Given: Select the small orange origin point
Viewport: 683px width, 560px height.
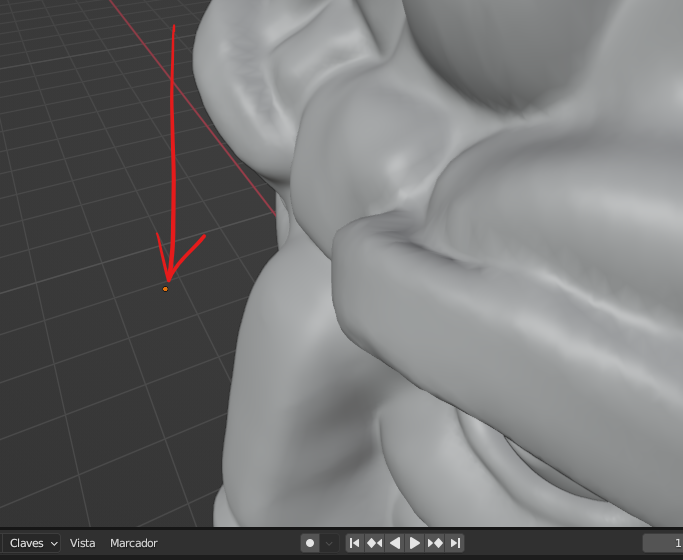Looking at the screenshot, I should point(165,289).
